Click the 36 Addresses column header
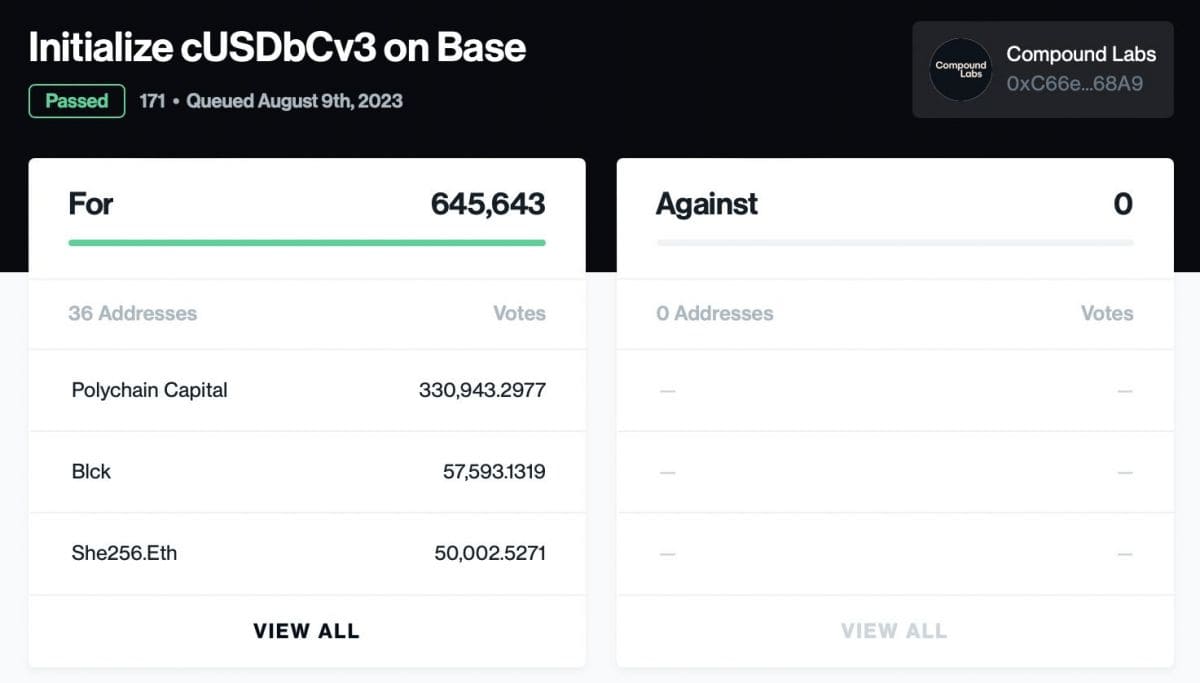The image size is (1200, 683). (133, 313)
